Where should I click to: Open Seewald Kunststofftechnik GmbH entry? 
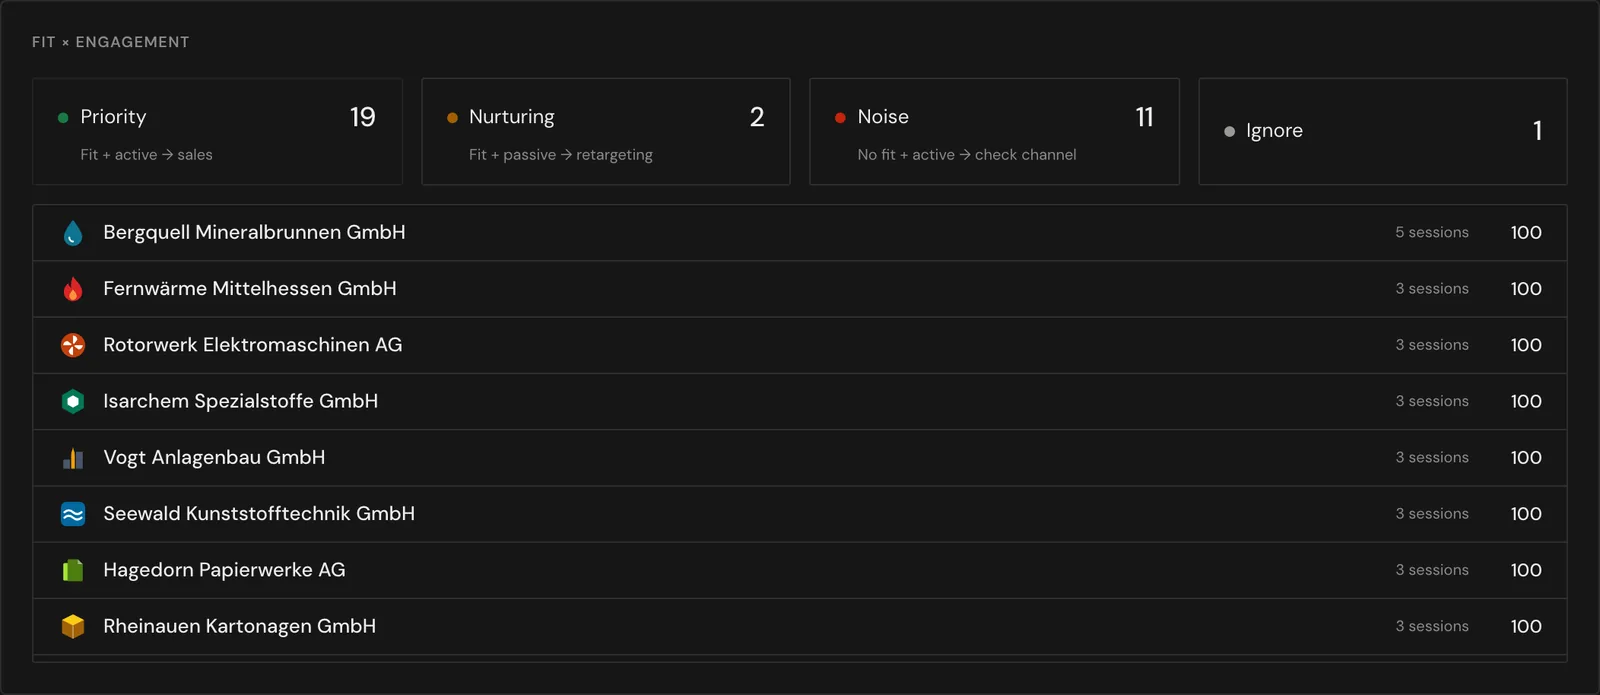point(800,514)
